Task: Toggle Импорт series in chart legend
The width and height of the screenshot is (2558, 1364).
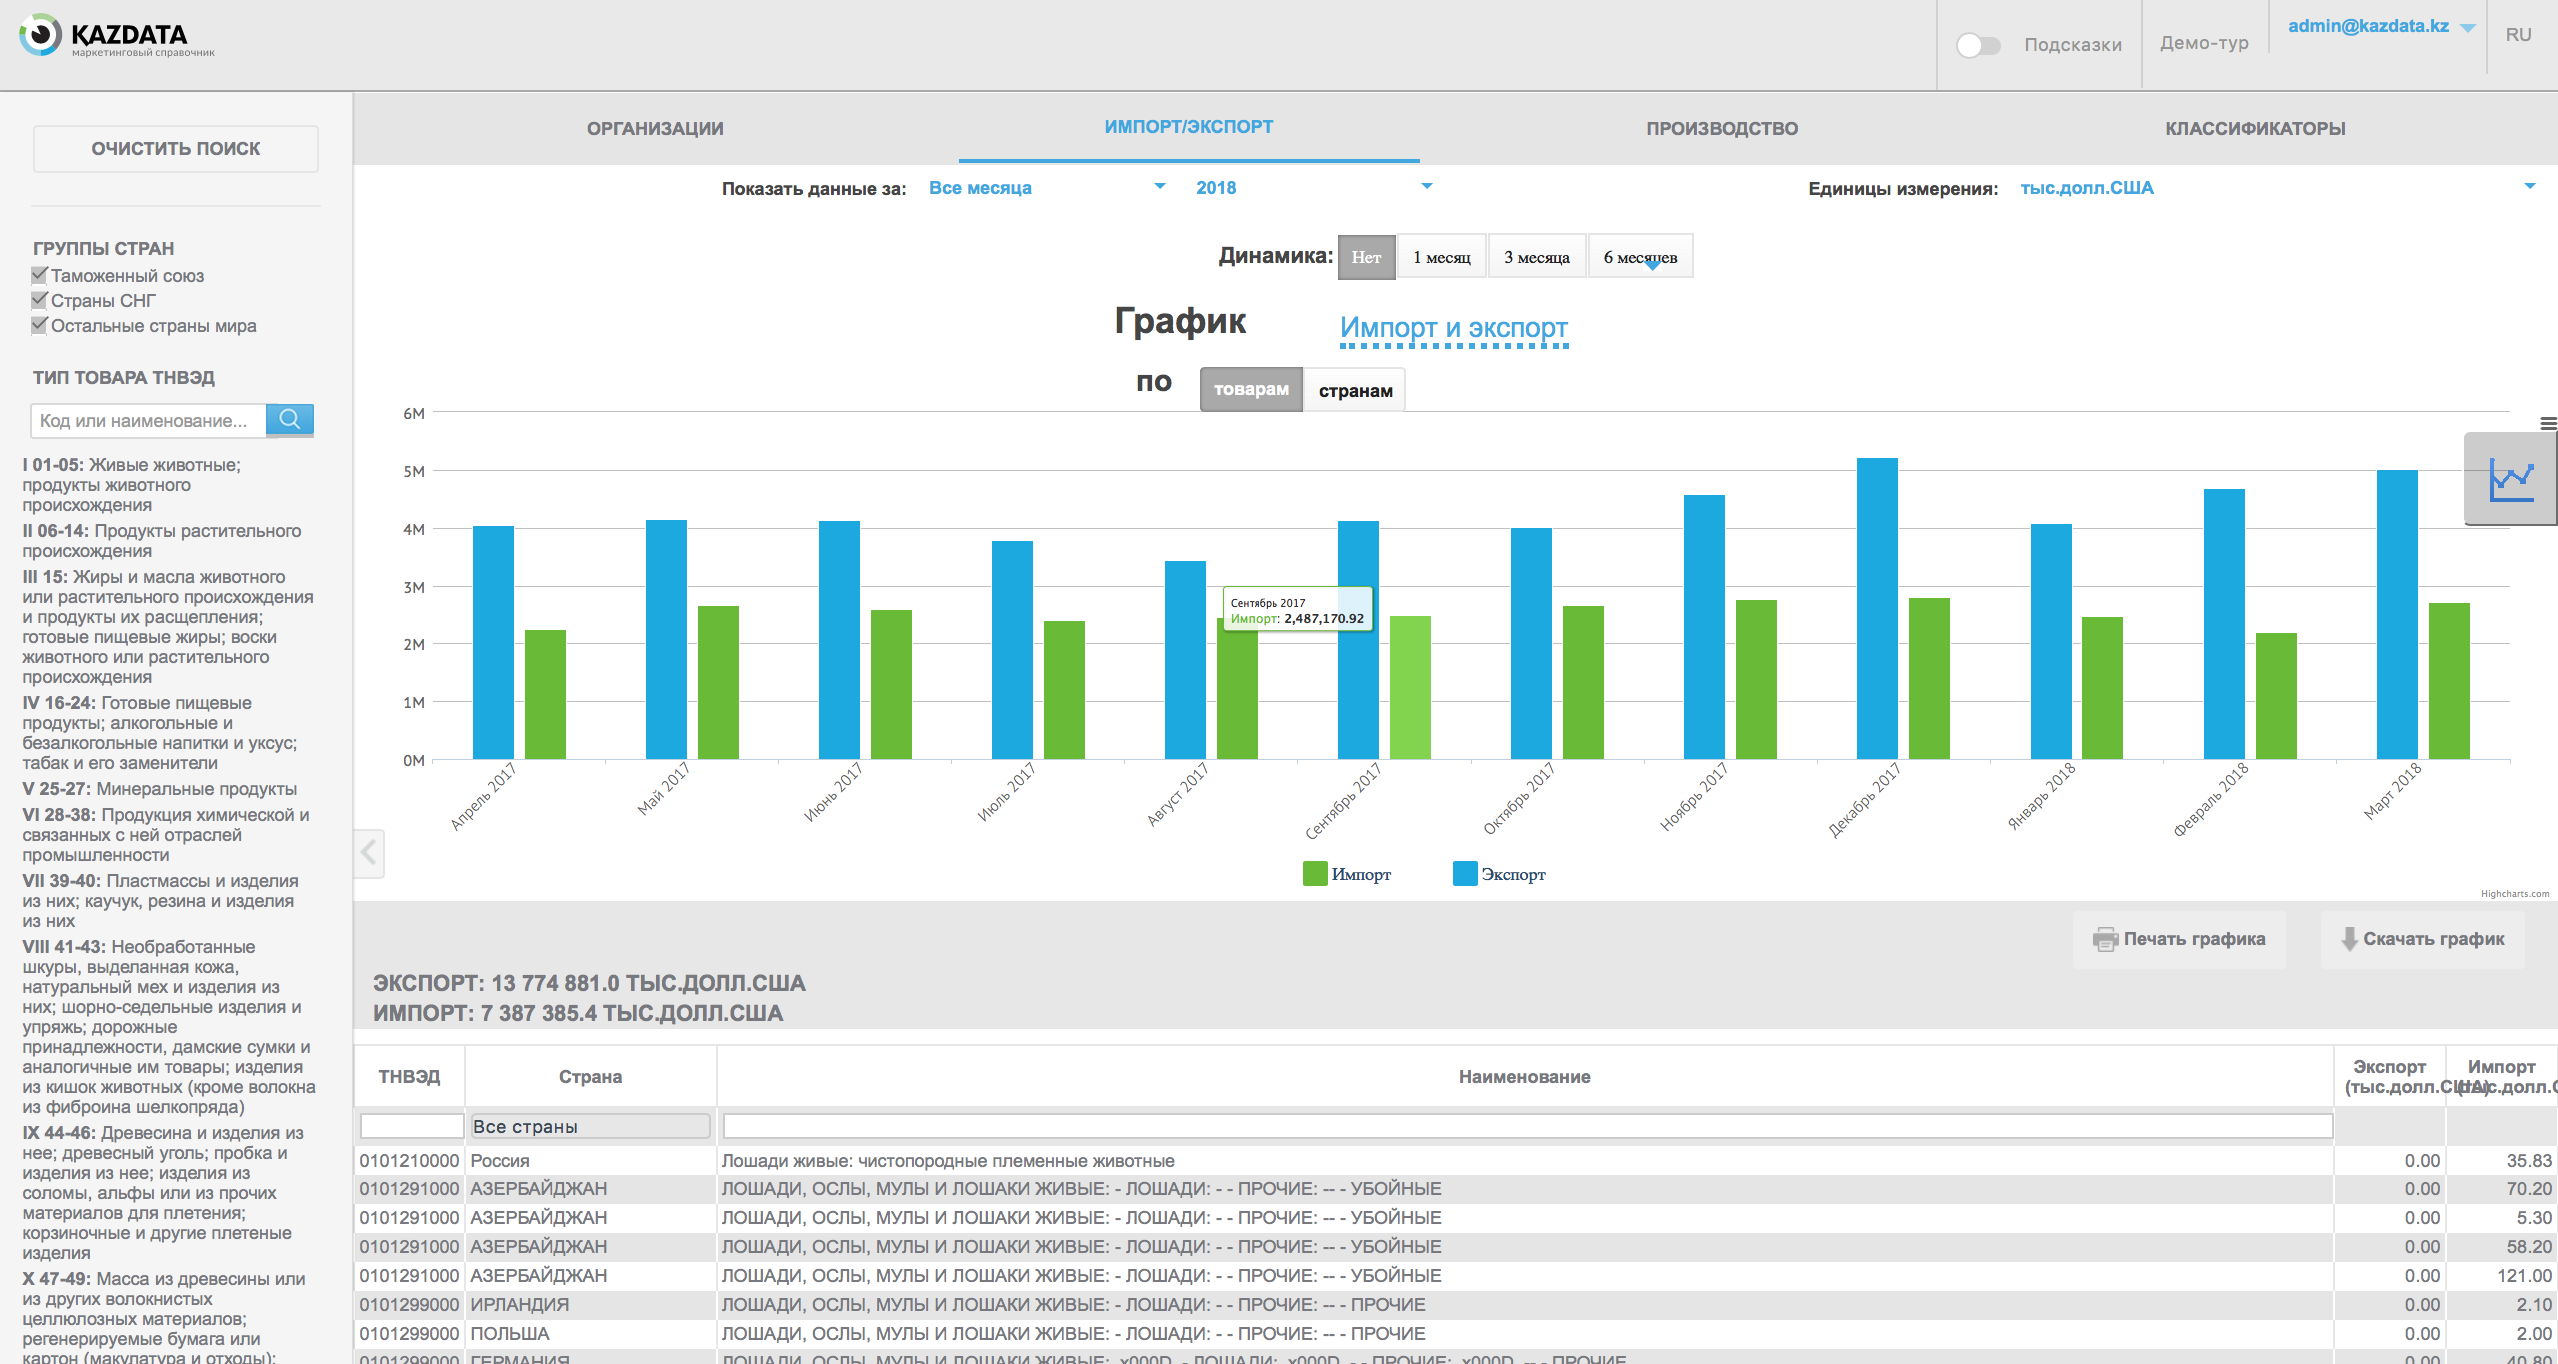Action: coord(1346,874)
